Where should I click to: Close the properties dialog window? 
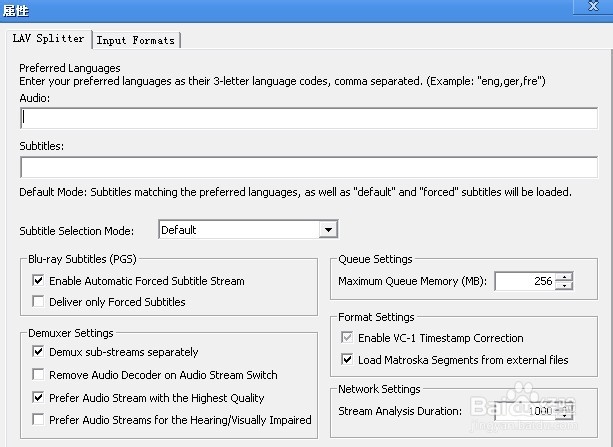[593, 7]
